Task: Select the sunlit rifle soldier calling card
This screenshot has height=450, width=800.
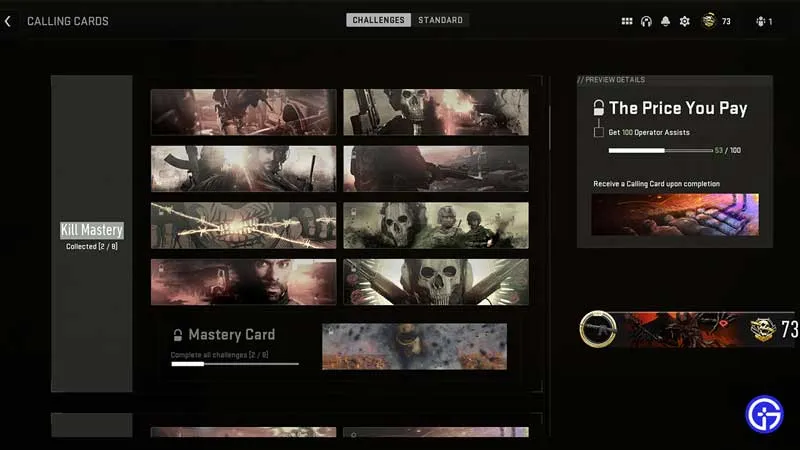Action: point(243,169)
